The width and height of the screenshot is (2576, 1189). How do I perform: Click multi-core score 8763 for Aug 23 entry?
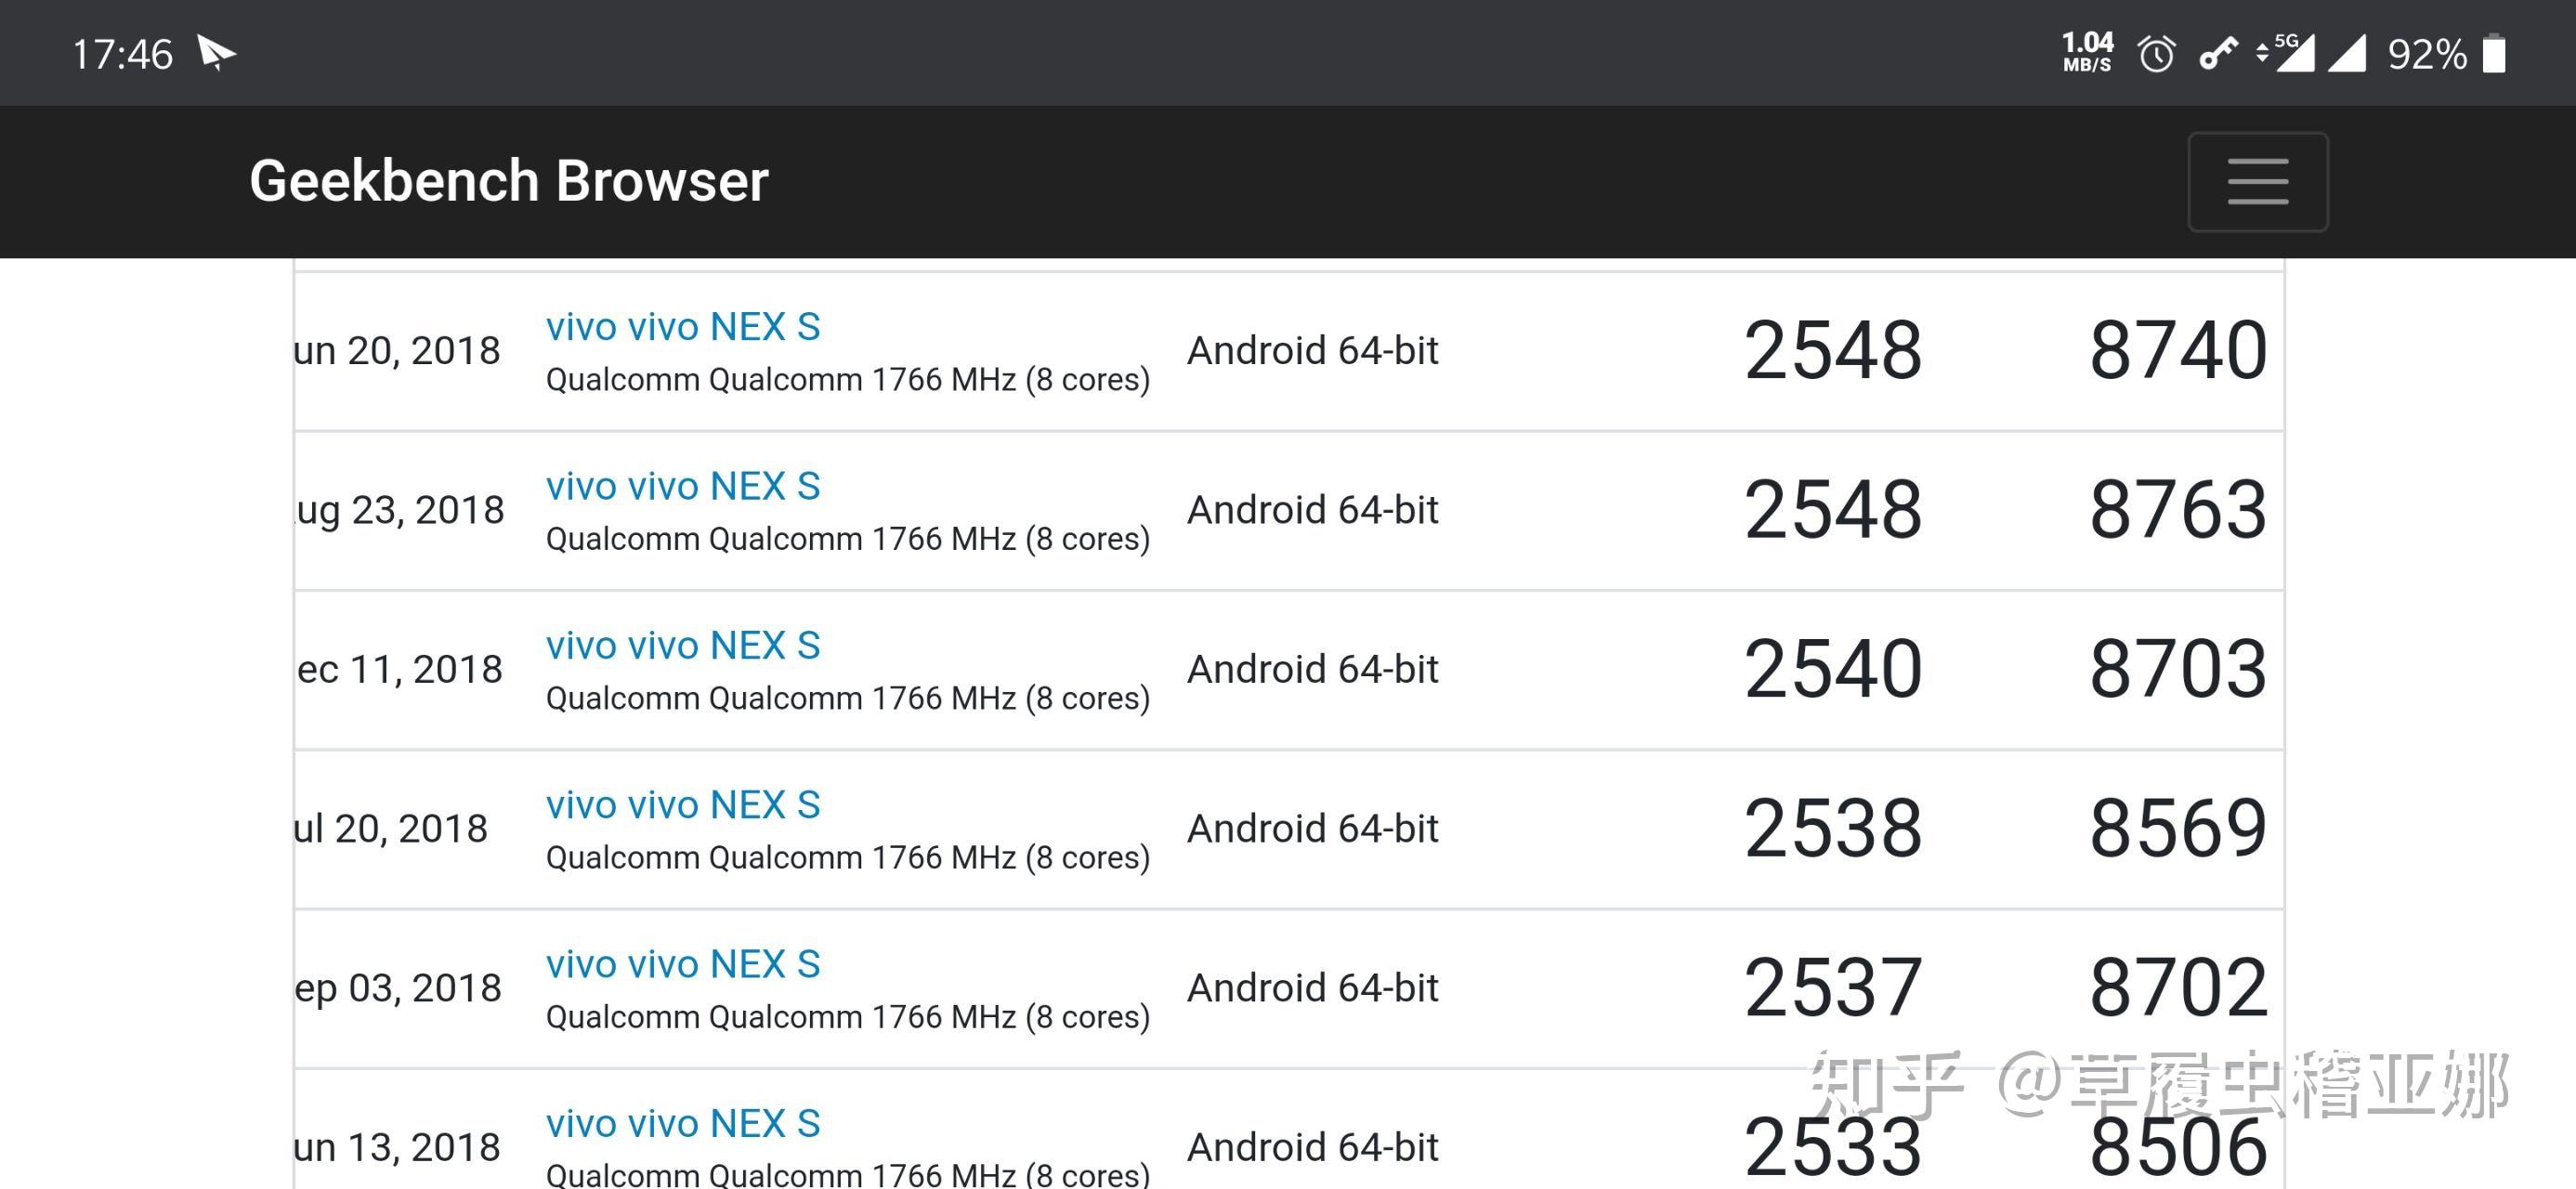pyautogui.click(x=2177, y=510)
